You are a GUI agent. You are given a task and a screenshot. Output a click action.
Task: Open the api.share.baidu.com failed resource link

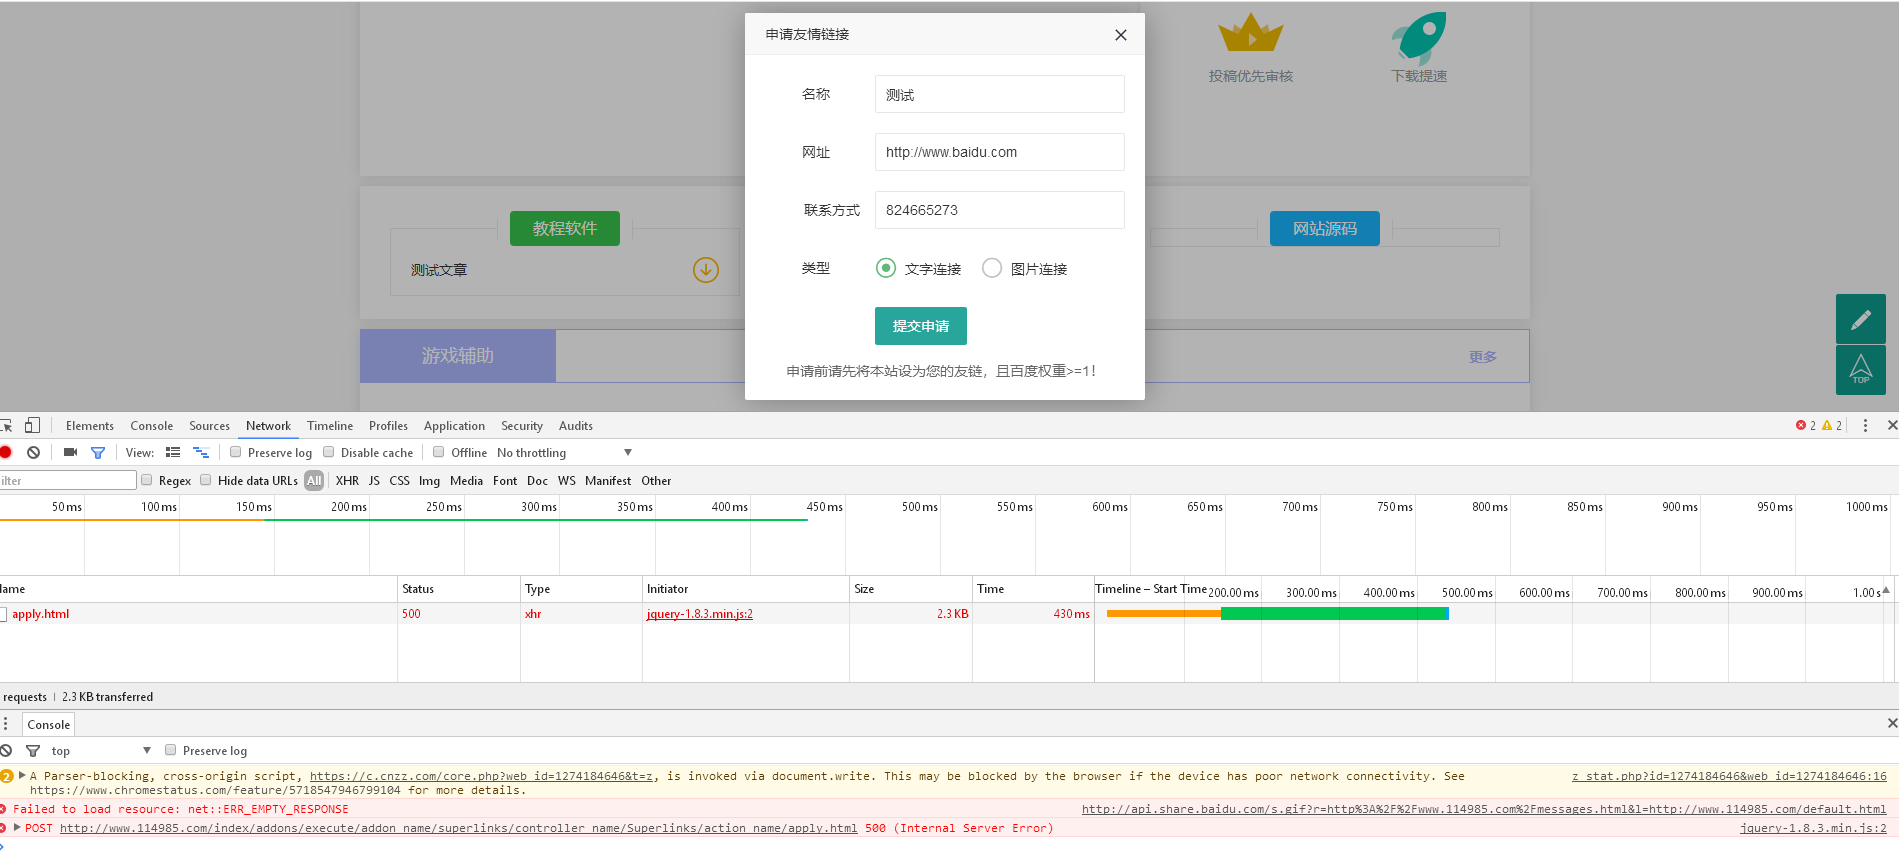click(1484, 809)
